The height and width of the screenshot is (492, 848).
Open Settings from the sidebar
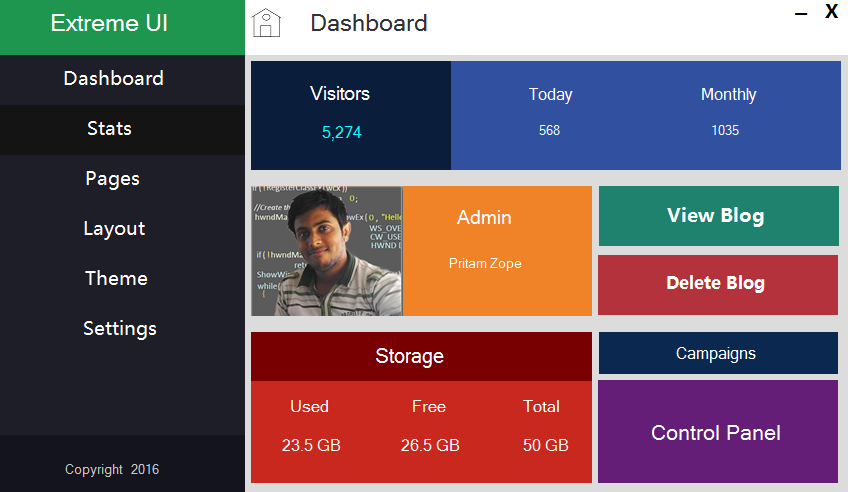(x=119, y=329)
